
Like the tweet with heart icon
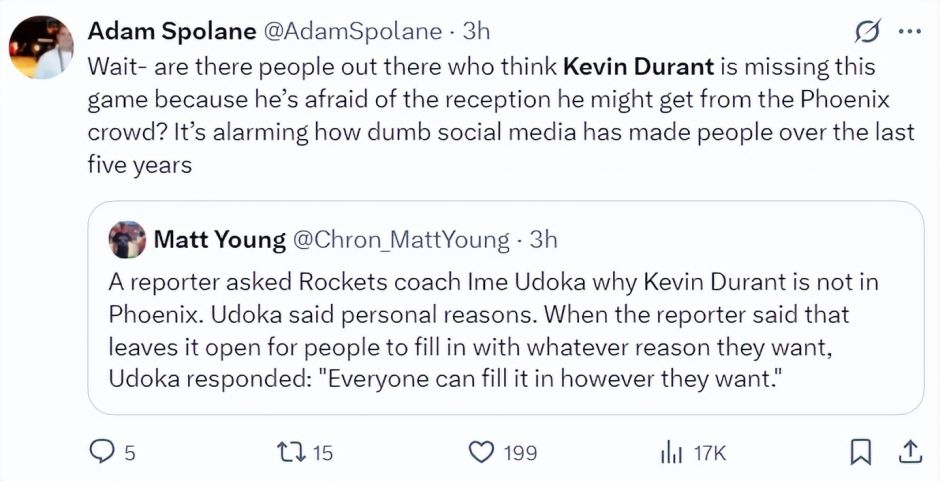483,453
